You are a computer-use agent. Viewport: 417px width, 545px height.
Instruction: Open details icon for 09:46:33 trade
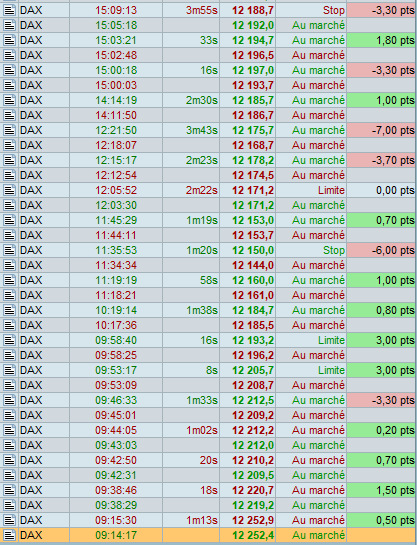9,400
